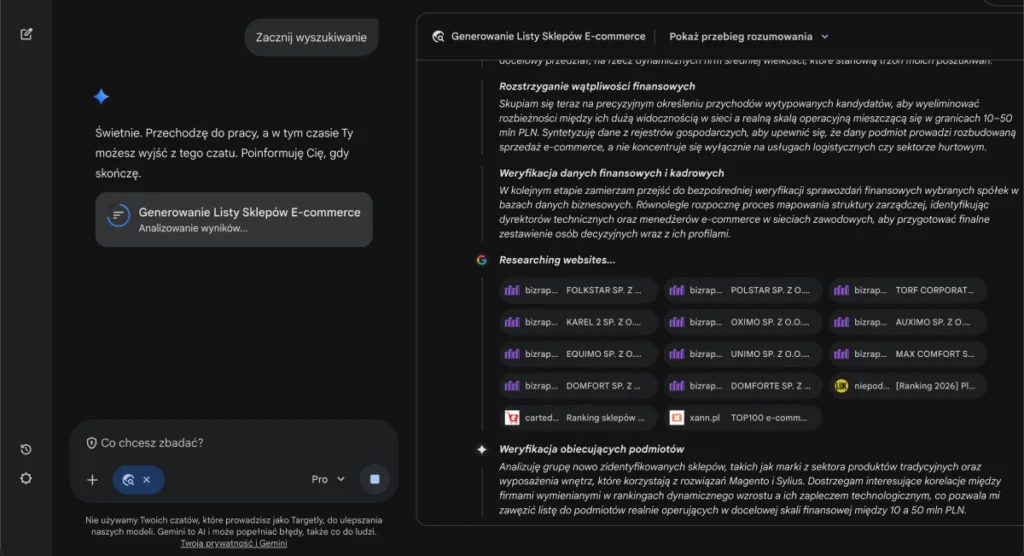
Task: Open the Generowanie Listy Sklepów E-commerce card
Action: coord(234,220)
